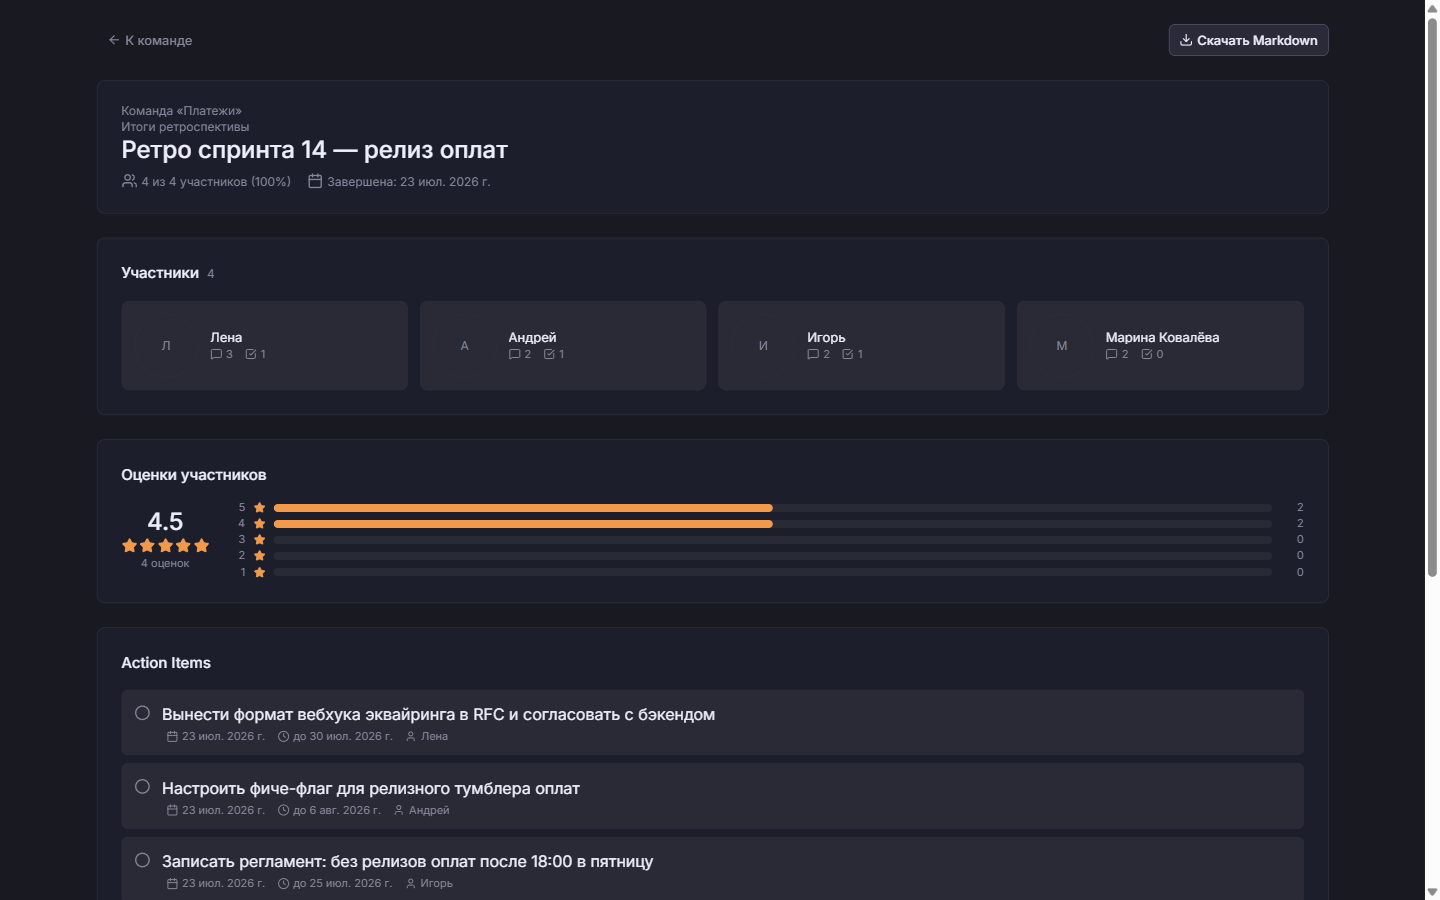Click the comments icon on Марина Ковалёва's card
This screenshot has width=1440, height=900.
point(1111,354)
